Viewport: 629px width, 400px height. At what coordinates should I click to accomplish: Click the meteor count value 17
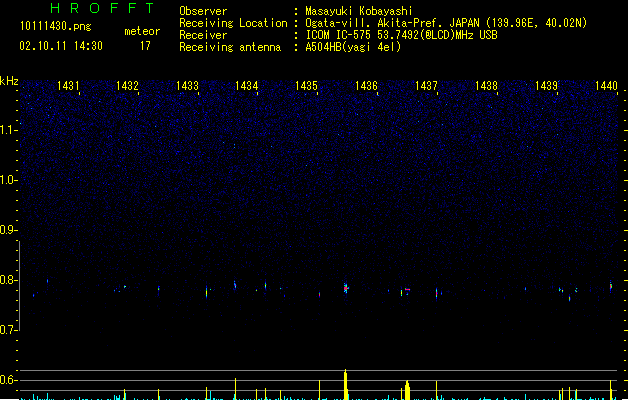145,46
